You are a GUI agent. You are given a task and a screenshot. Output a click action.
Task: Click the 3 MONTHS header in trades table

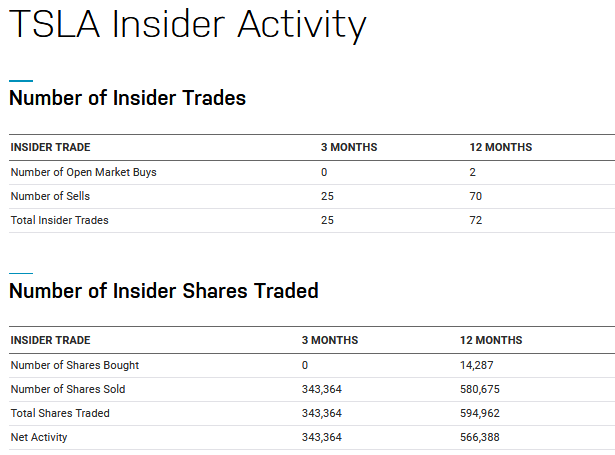click(349, 147)
